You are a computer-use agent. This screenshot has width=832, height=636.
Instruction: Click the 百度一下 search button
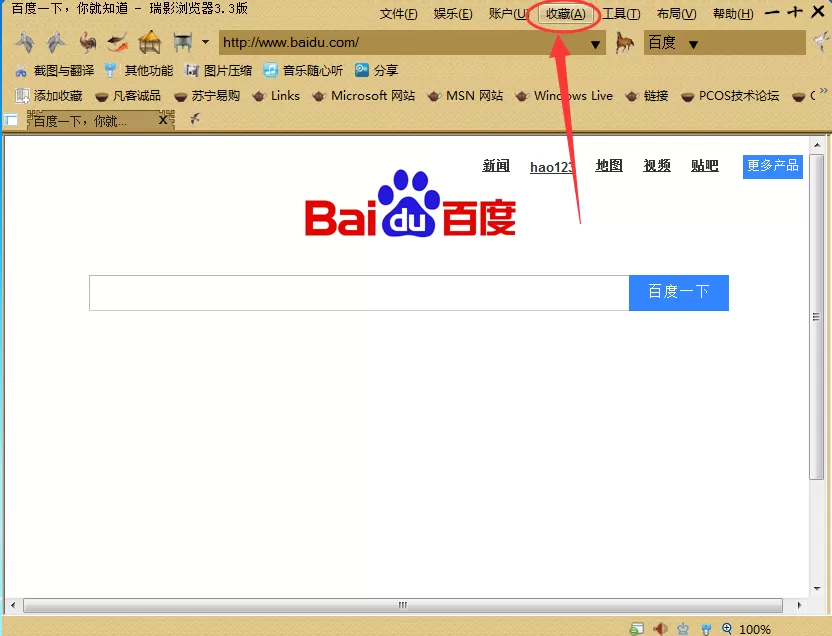679,293
